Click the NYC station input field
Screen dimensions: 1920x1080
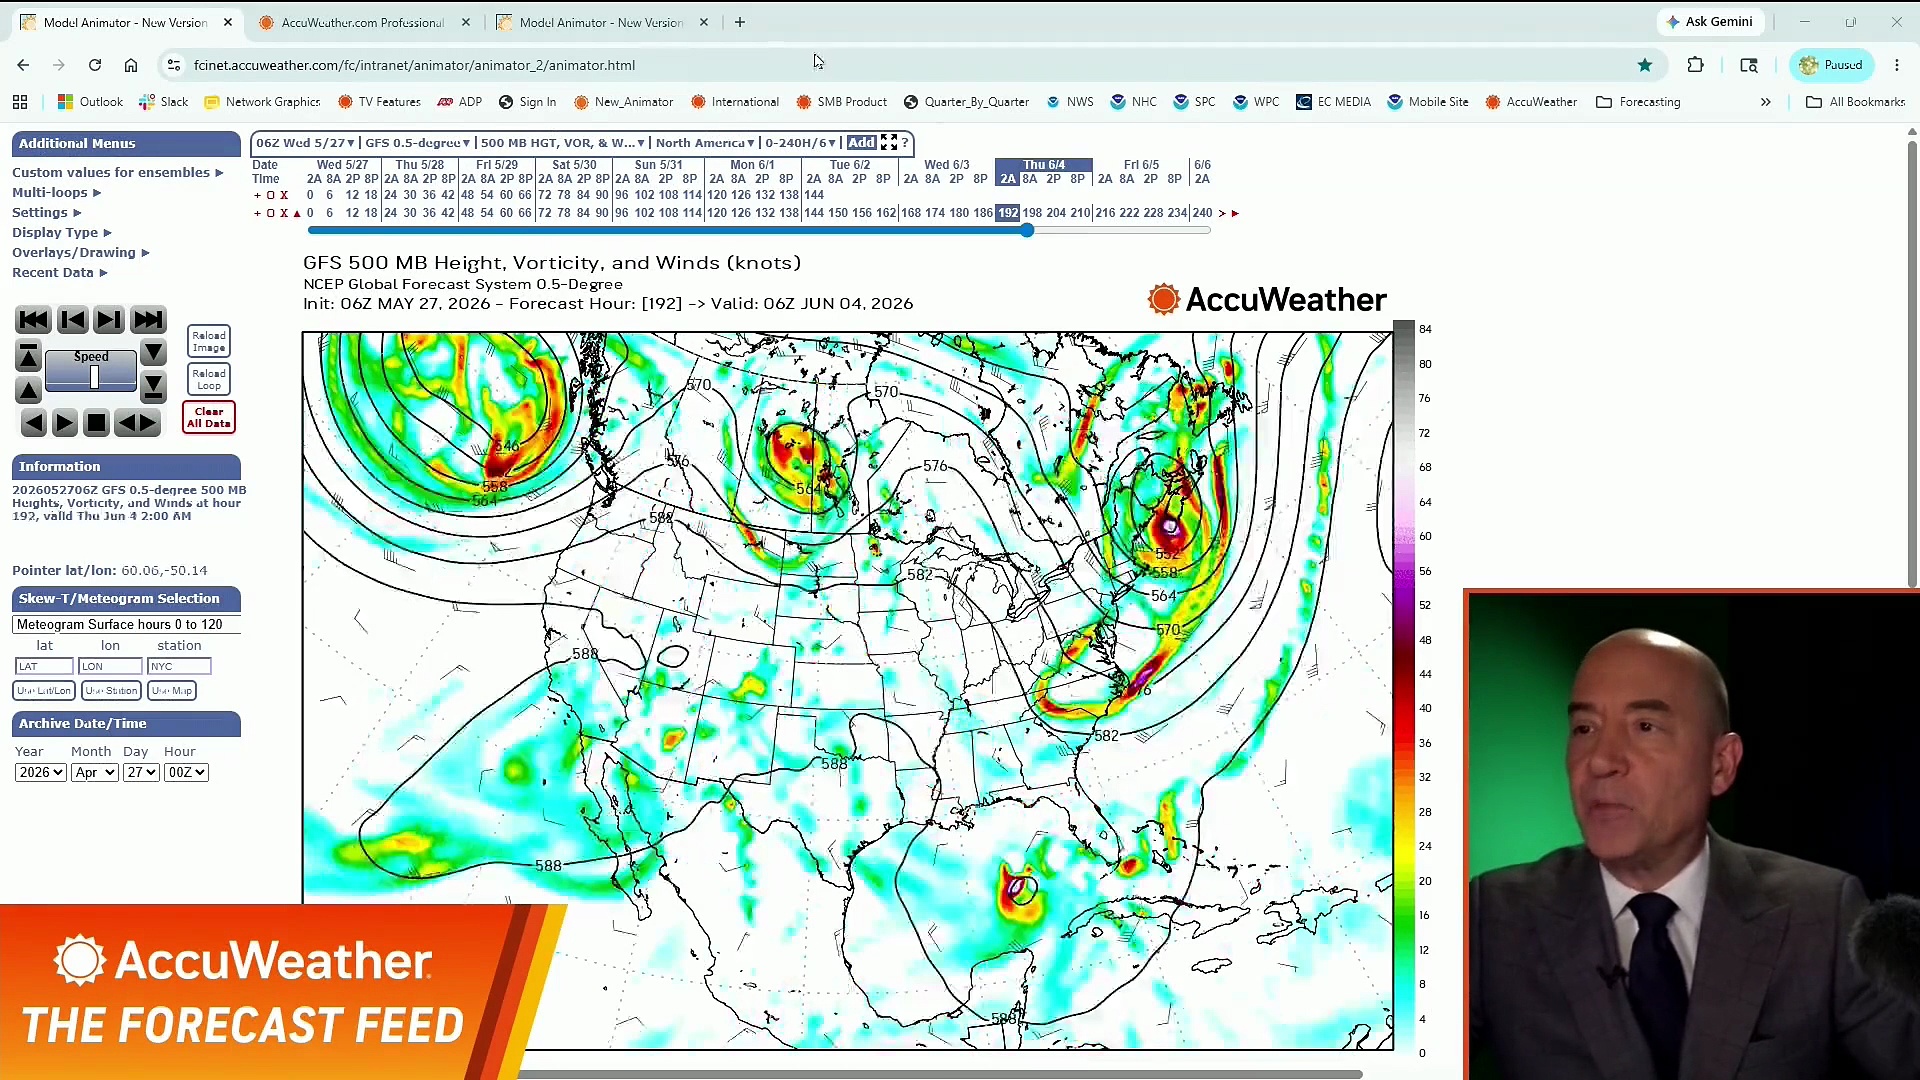pyautogui.click(x=179, y=666)
